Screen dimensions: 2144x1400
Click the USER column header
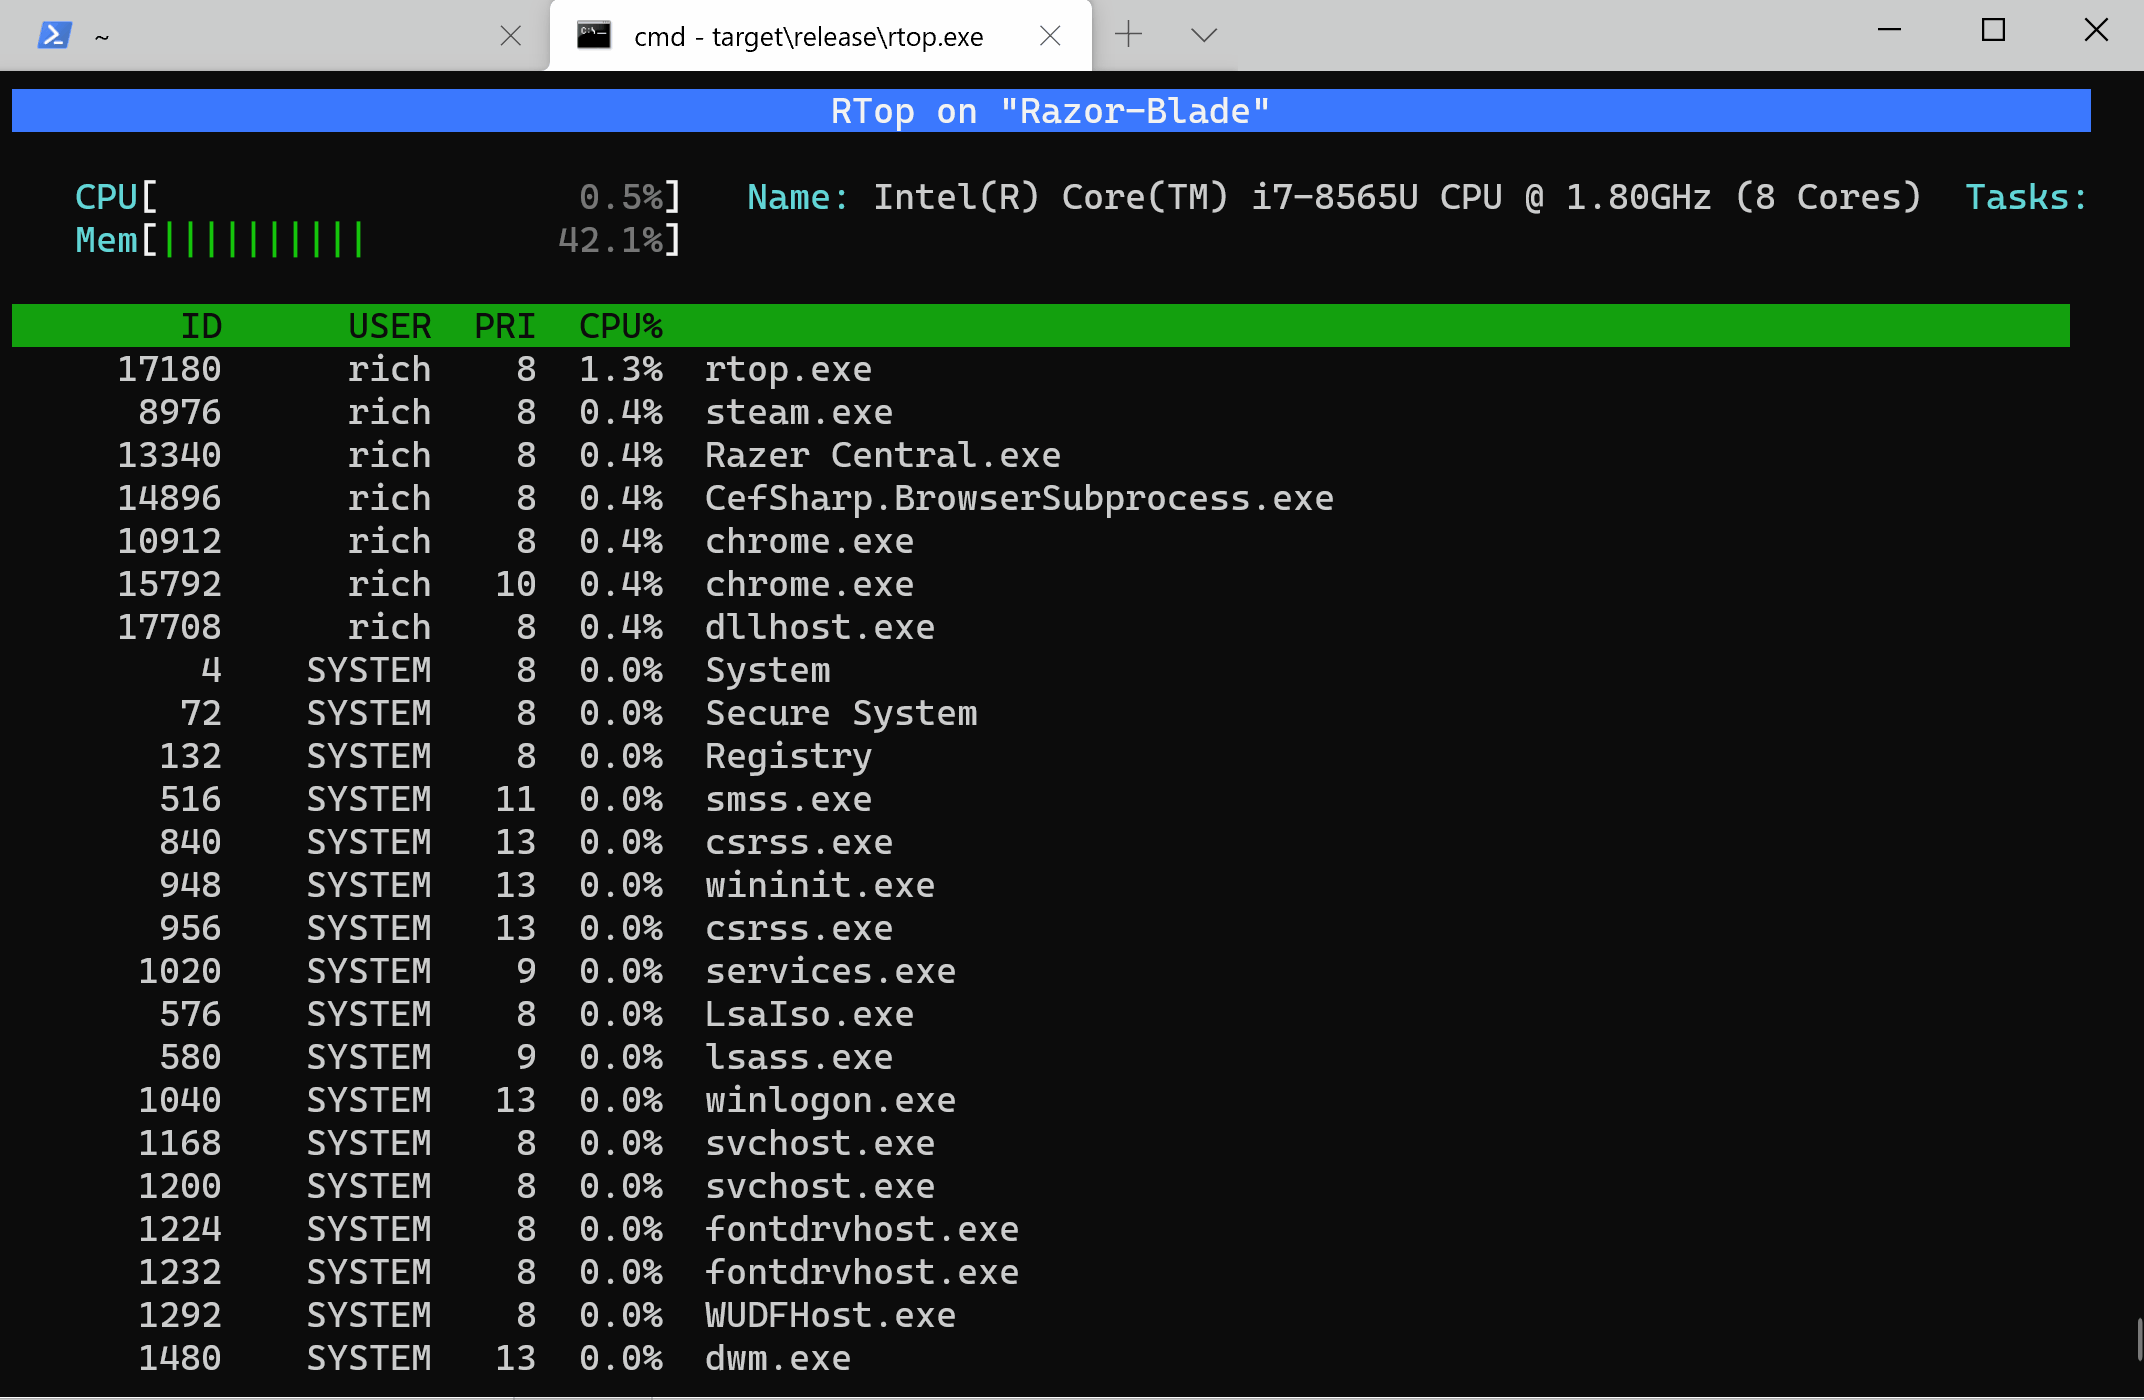[389, 326]
